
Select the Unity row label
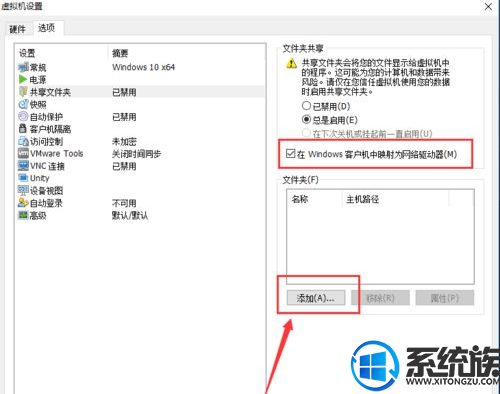click(40, 178)
